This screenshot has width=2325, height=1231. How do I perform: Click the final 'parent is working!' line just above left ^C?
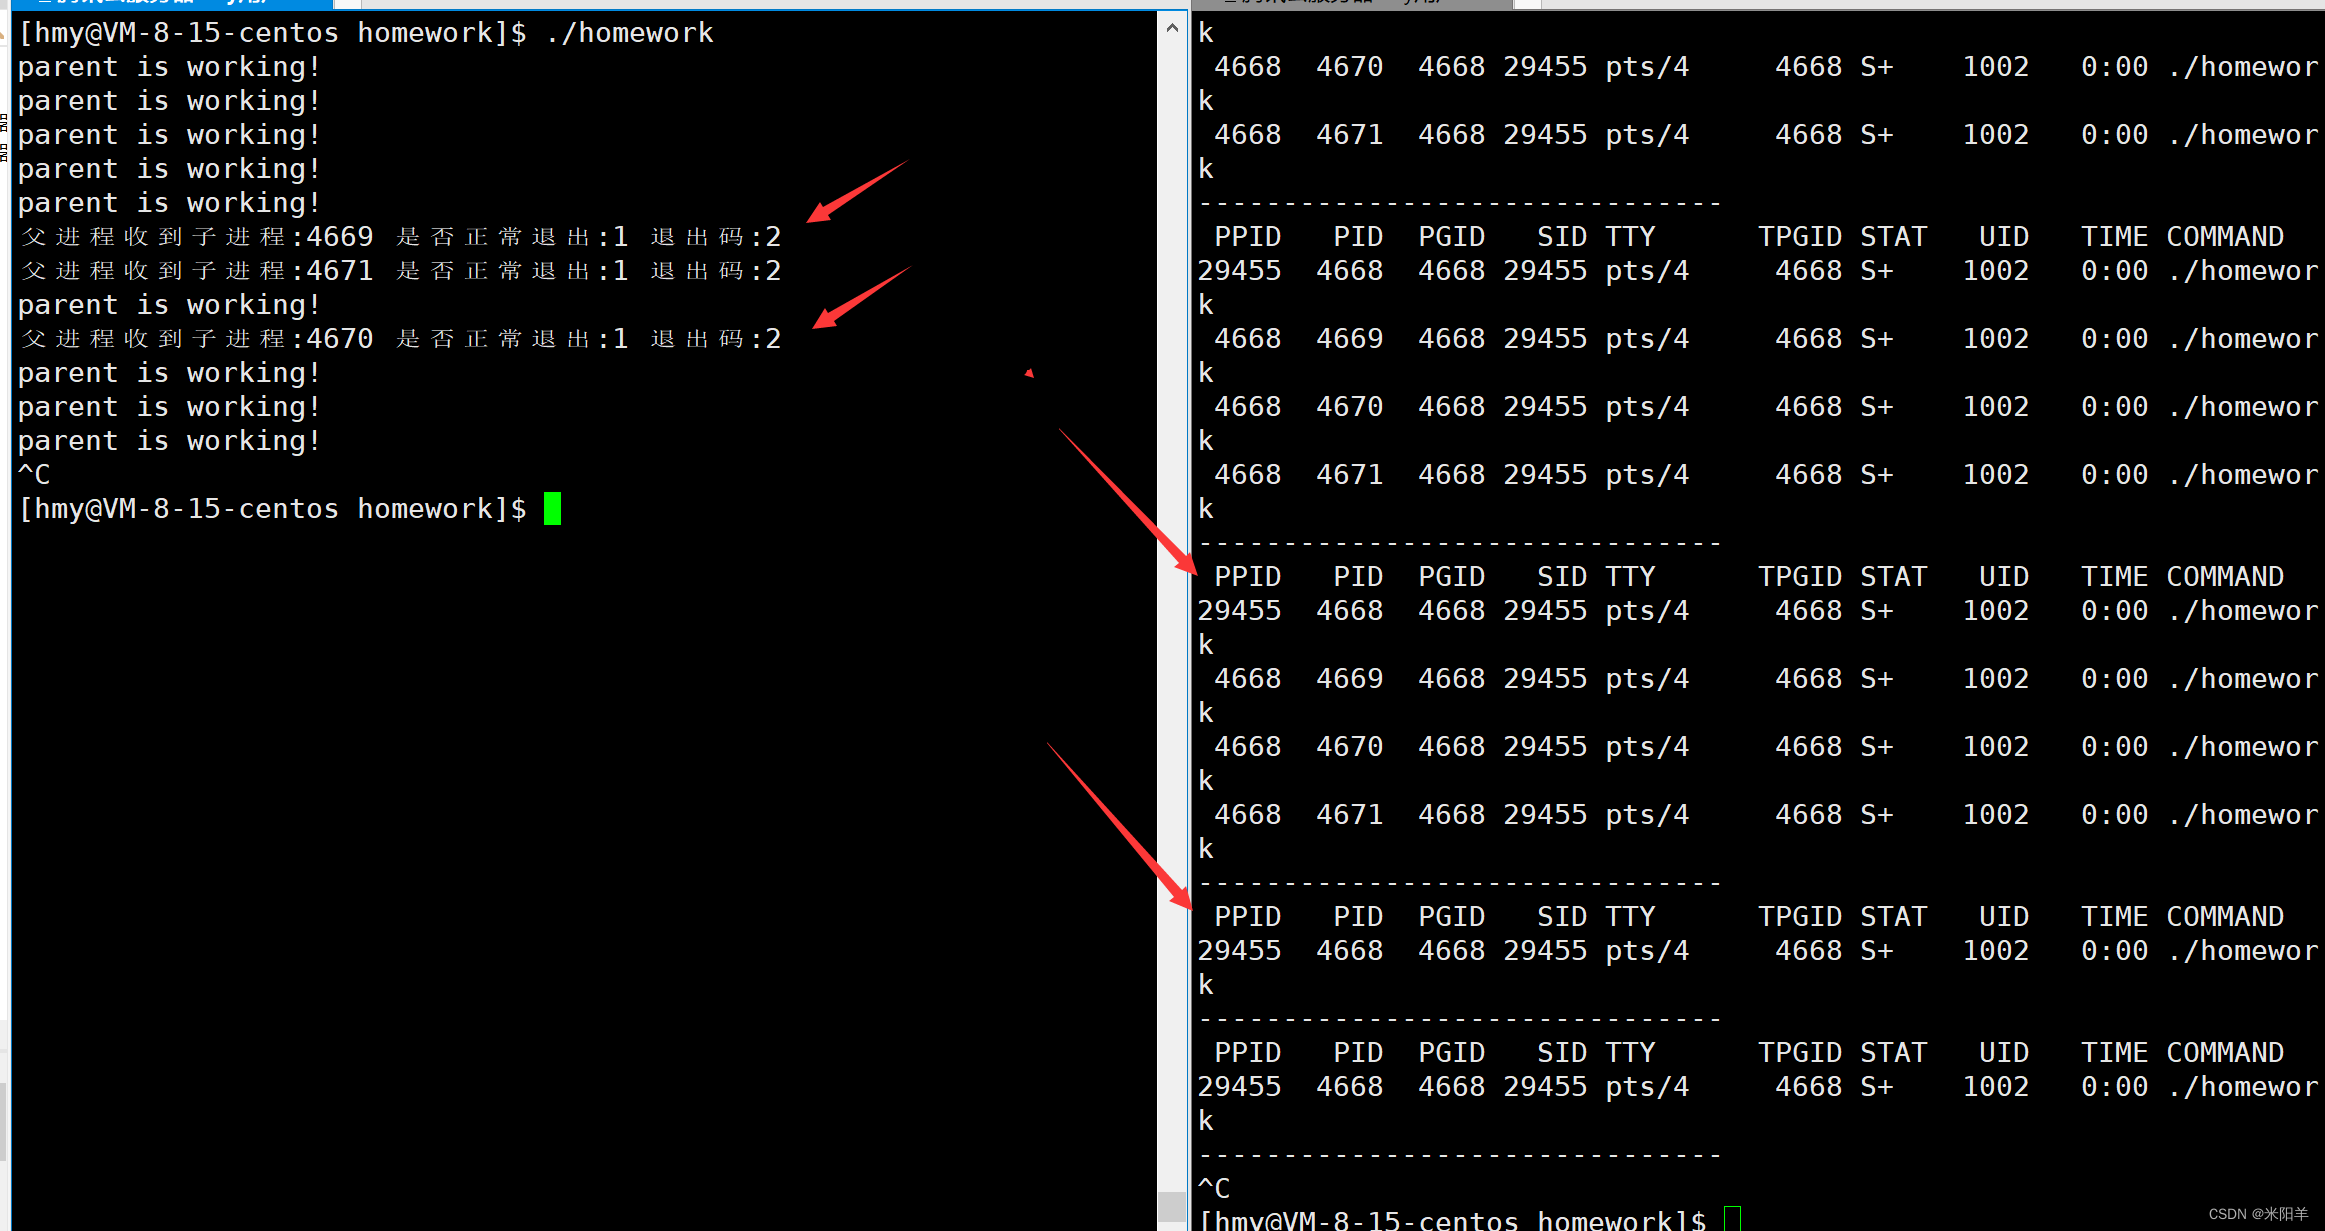click(x=169, y=441)
